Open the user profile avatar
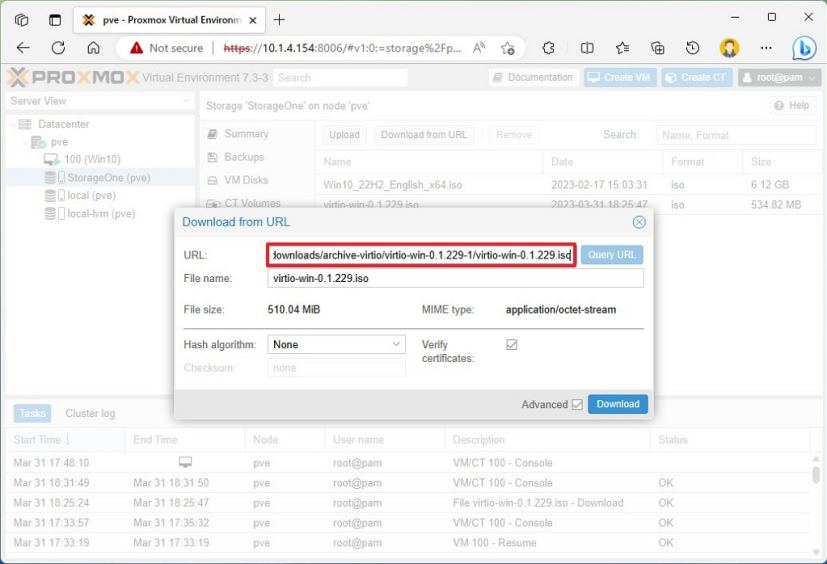 [729, 48]
